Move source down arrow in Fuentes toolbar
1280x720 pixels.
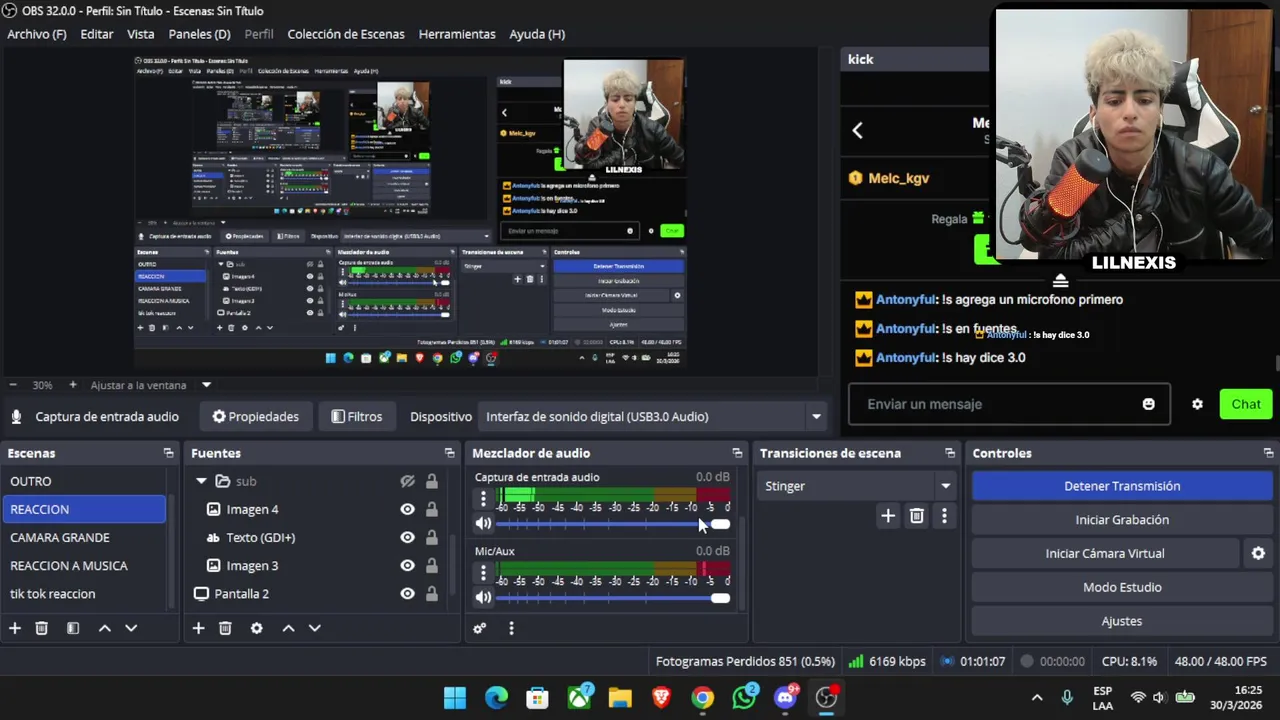[314, 628]
